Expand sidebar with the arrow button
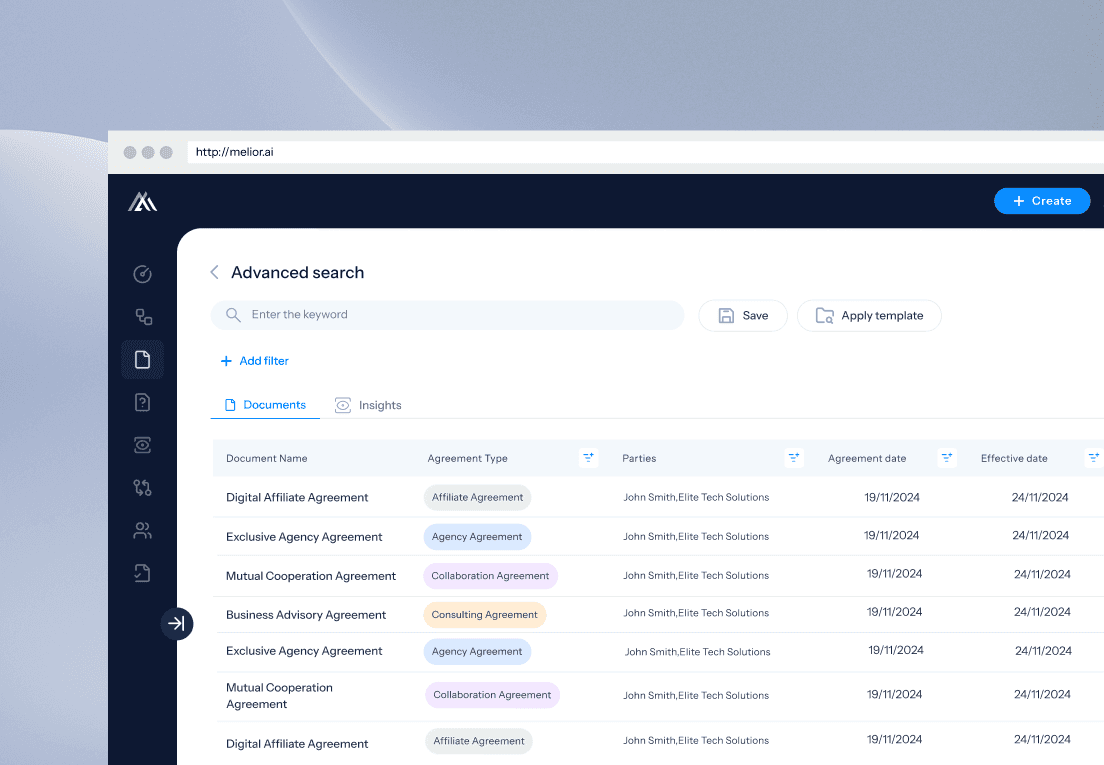This screenshot has height=765, width=1104. 177,624
